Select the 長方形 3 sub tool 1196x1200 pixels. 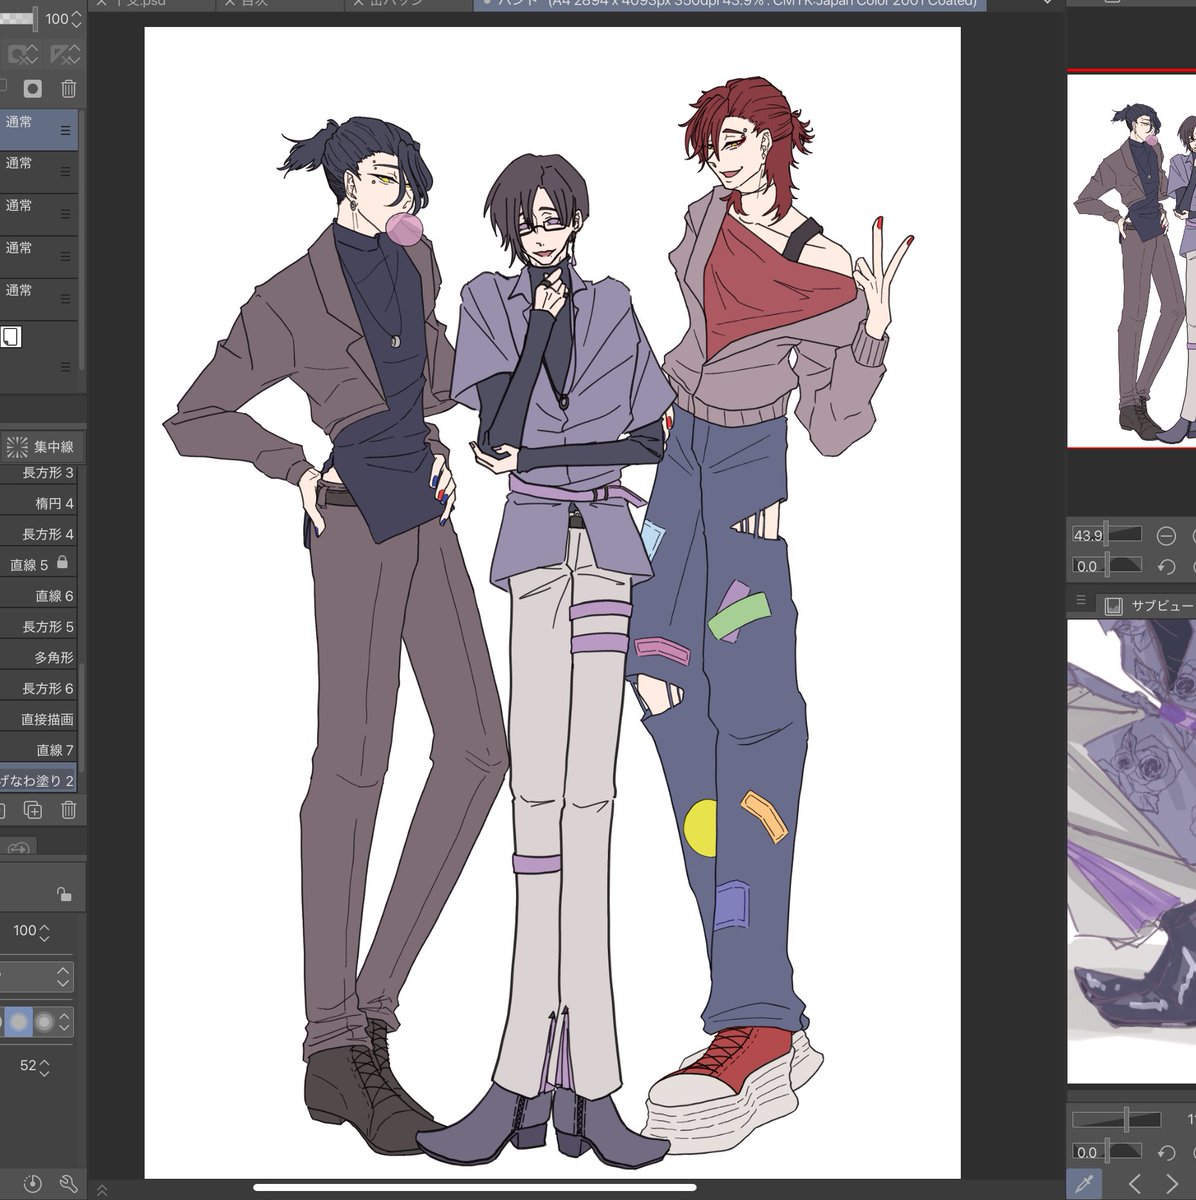(39, 472)
